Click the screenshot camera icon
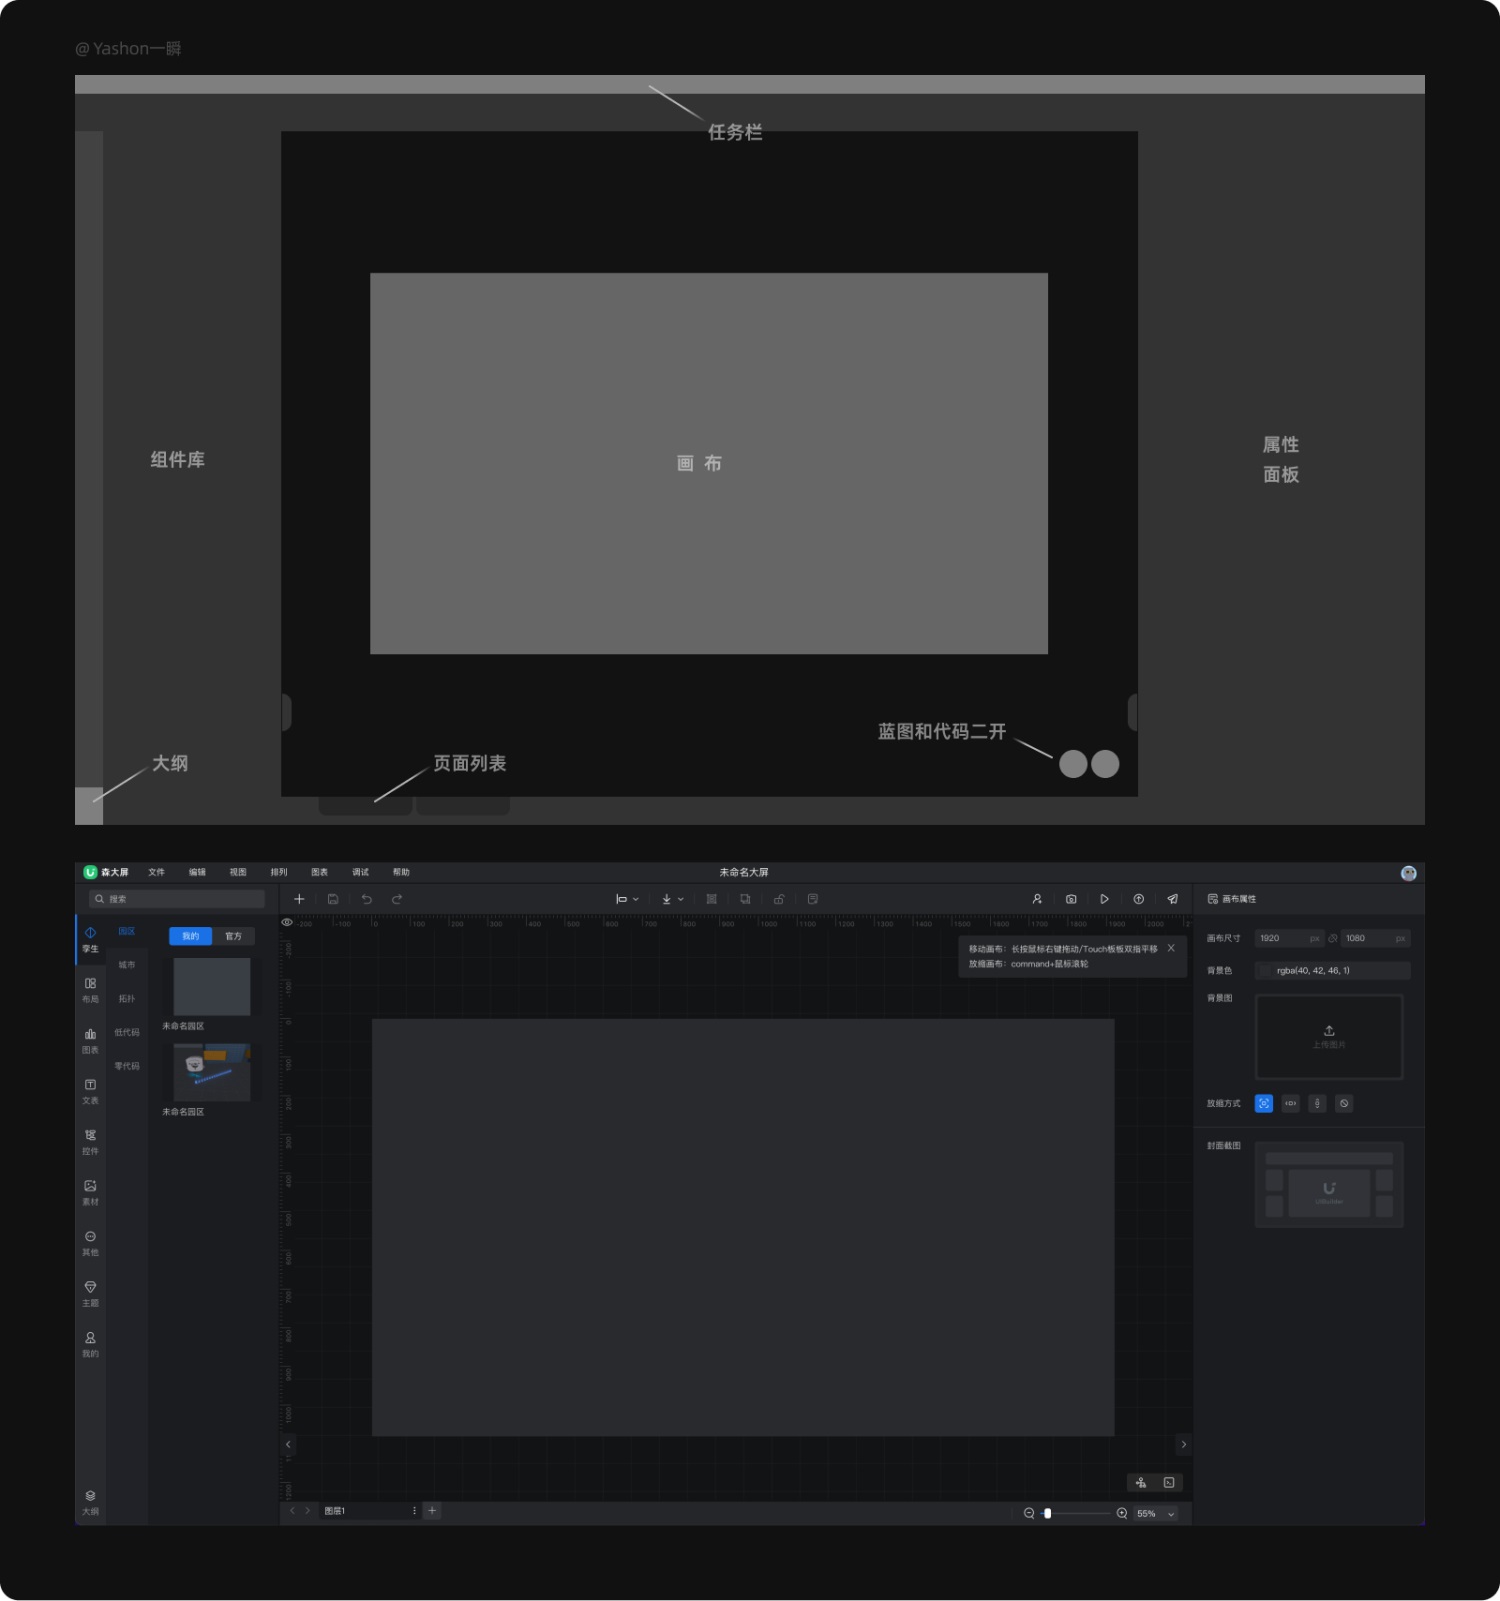This screenshot has height=1601, width=1500. coord(1071,899)
